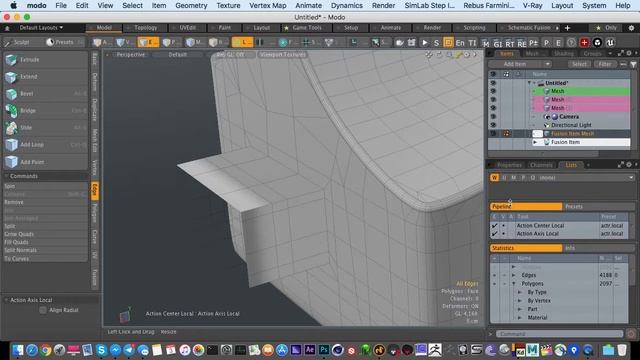The height and width of the screenshot is (360, 640).
Task: Click the Unity logo toolbar icon
Action: tap(597, 42)
